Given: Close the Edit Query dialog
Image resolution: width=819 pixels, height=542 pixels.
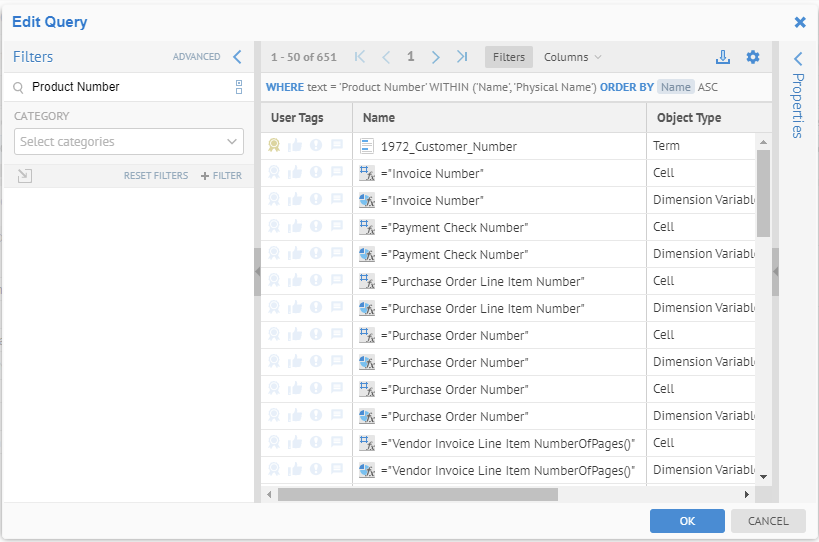Looking at the screenshot, I should pos(800,22).
